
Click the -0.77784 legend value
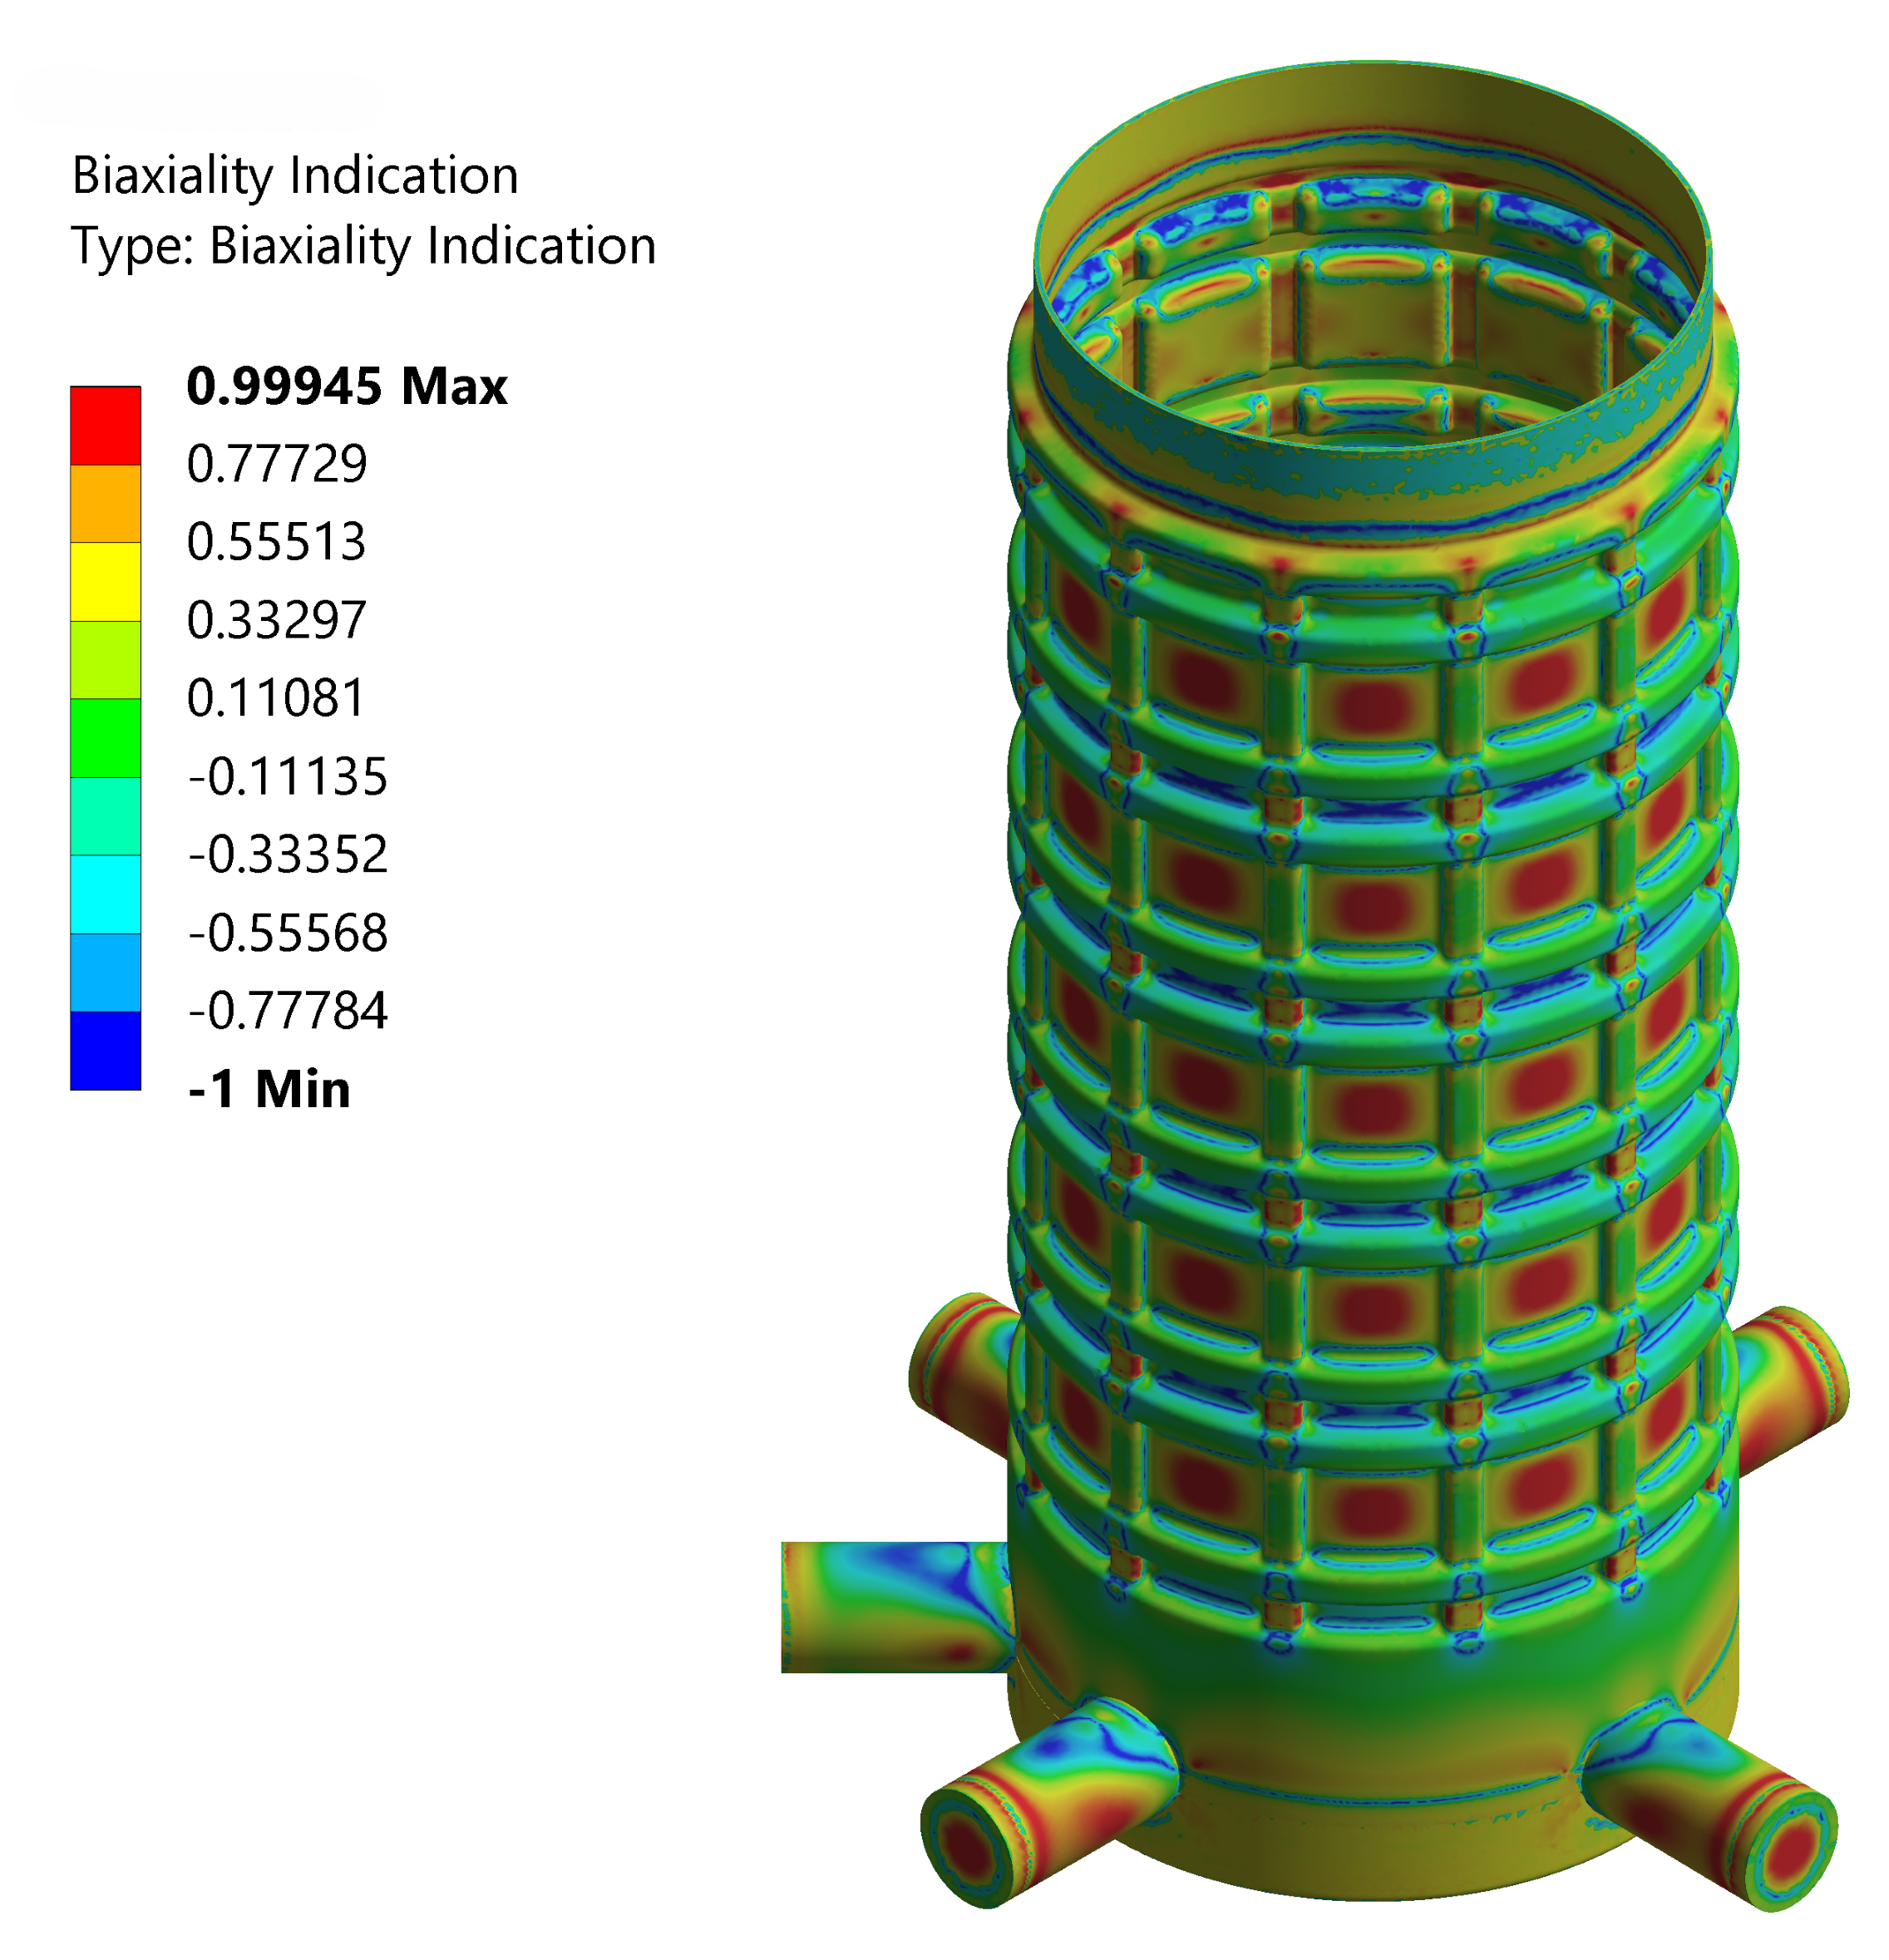287,1011
